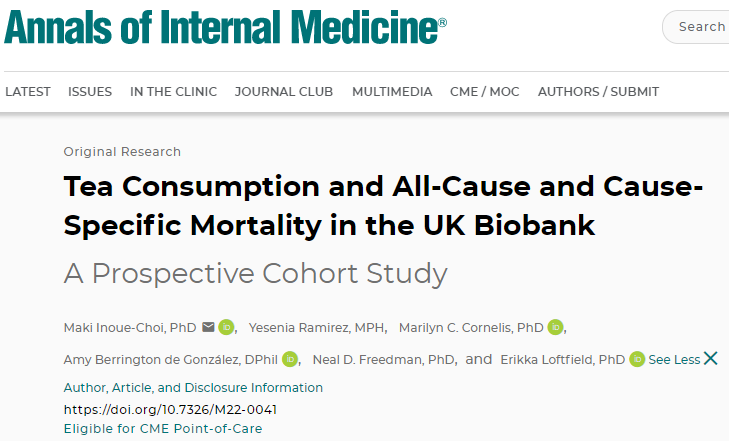Collapse the author list with See Less
Viewport: 729px width, 441px height.
pos(674,360)
